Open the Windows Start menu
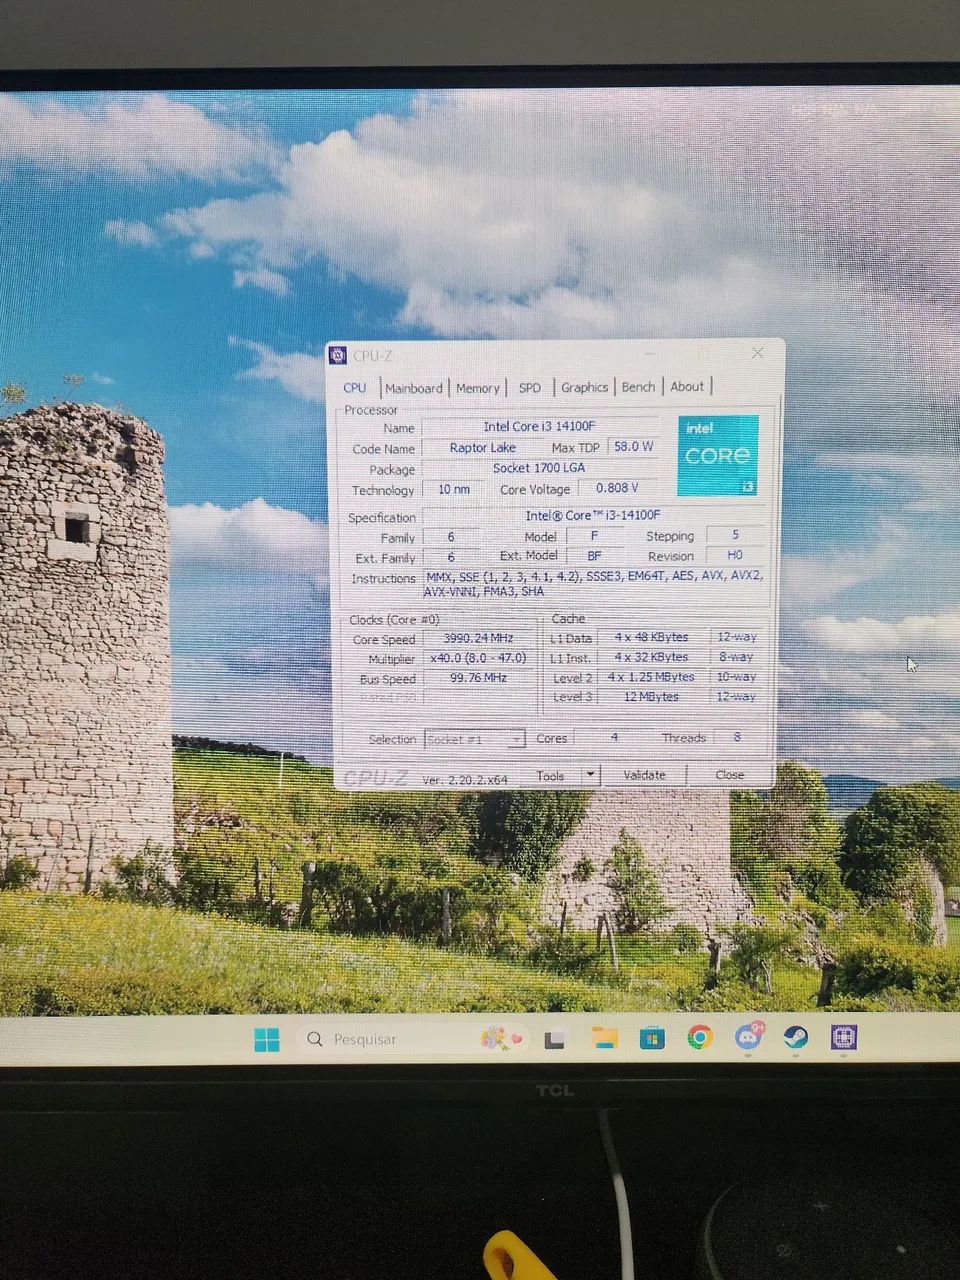The height and width of the screenshot is (1280, 960). point(267,1040)
